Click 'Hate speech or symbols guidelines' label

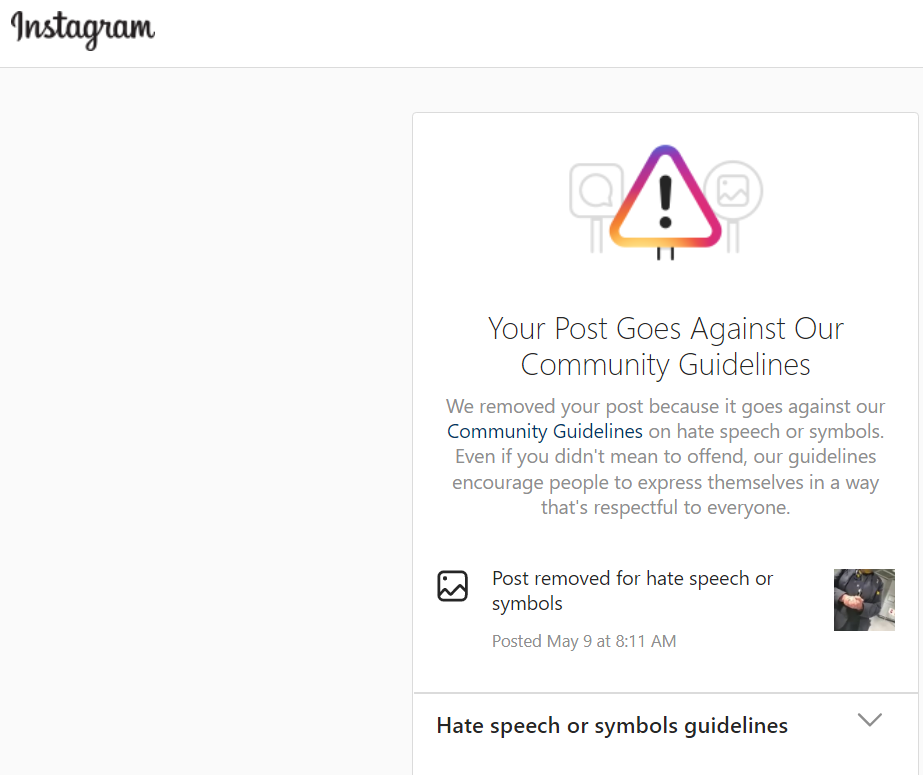click(612, 726)
